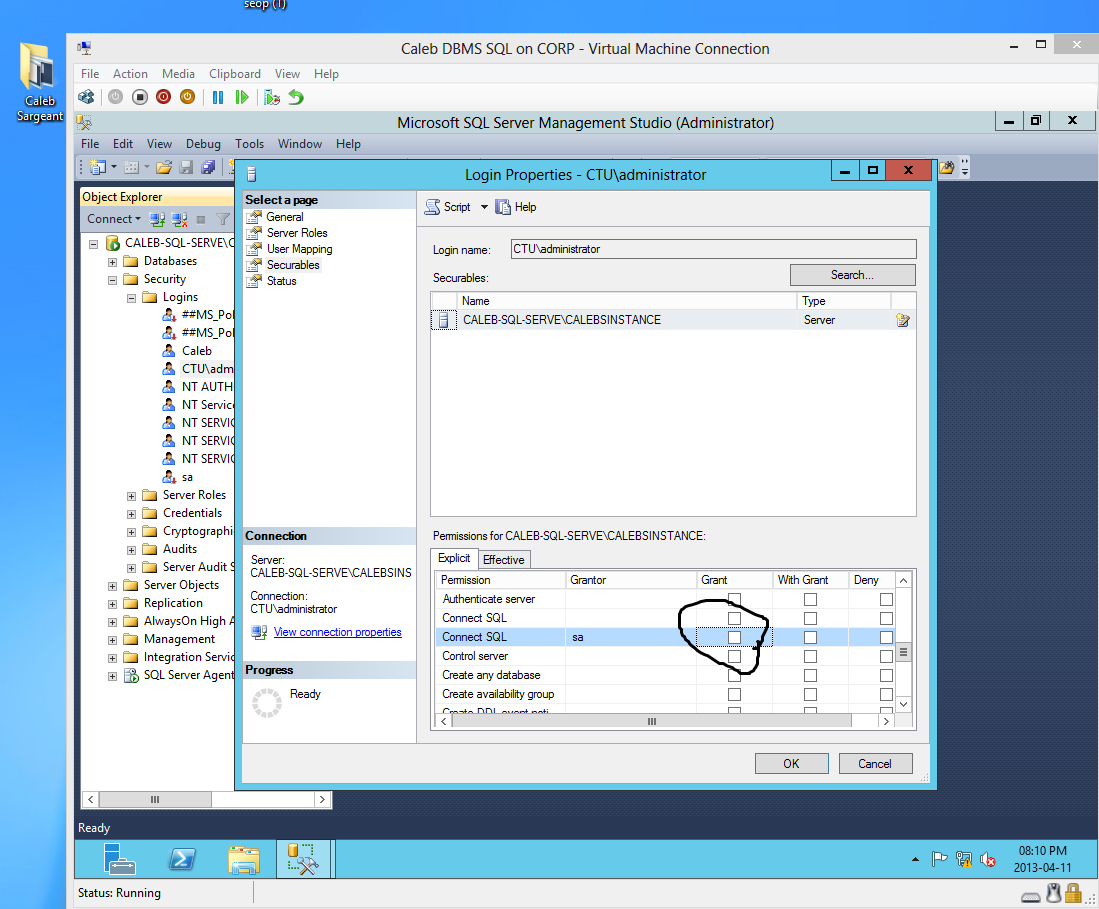Collapse the Logins folder
1099x909 pixels.
point(131,298)
